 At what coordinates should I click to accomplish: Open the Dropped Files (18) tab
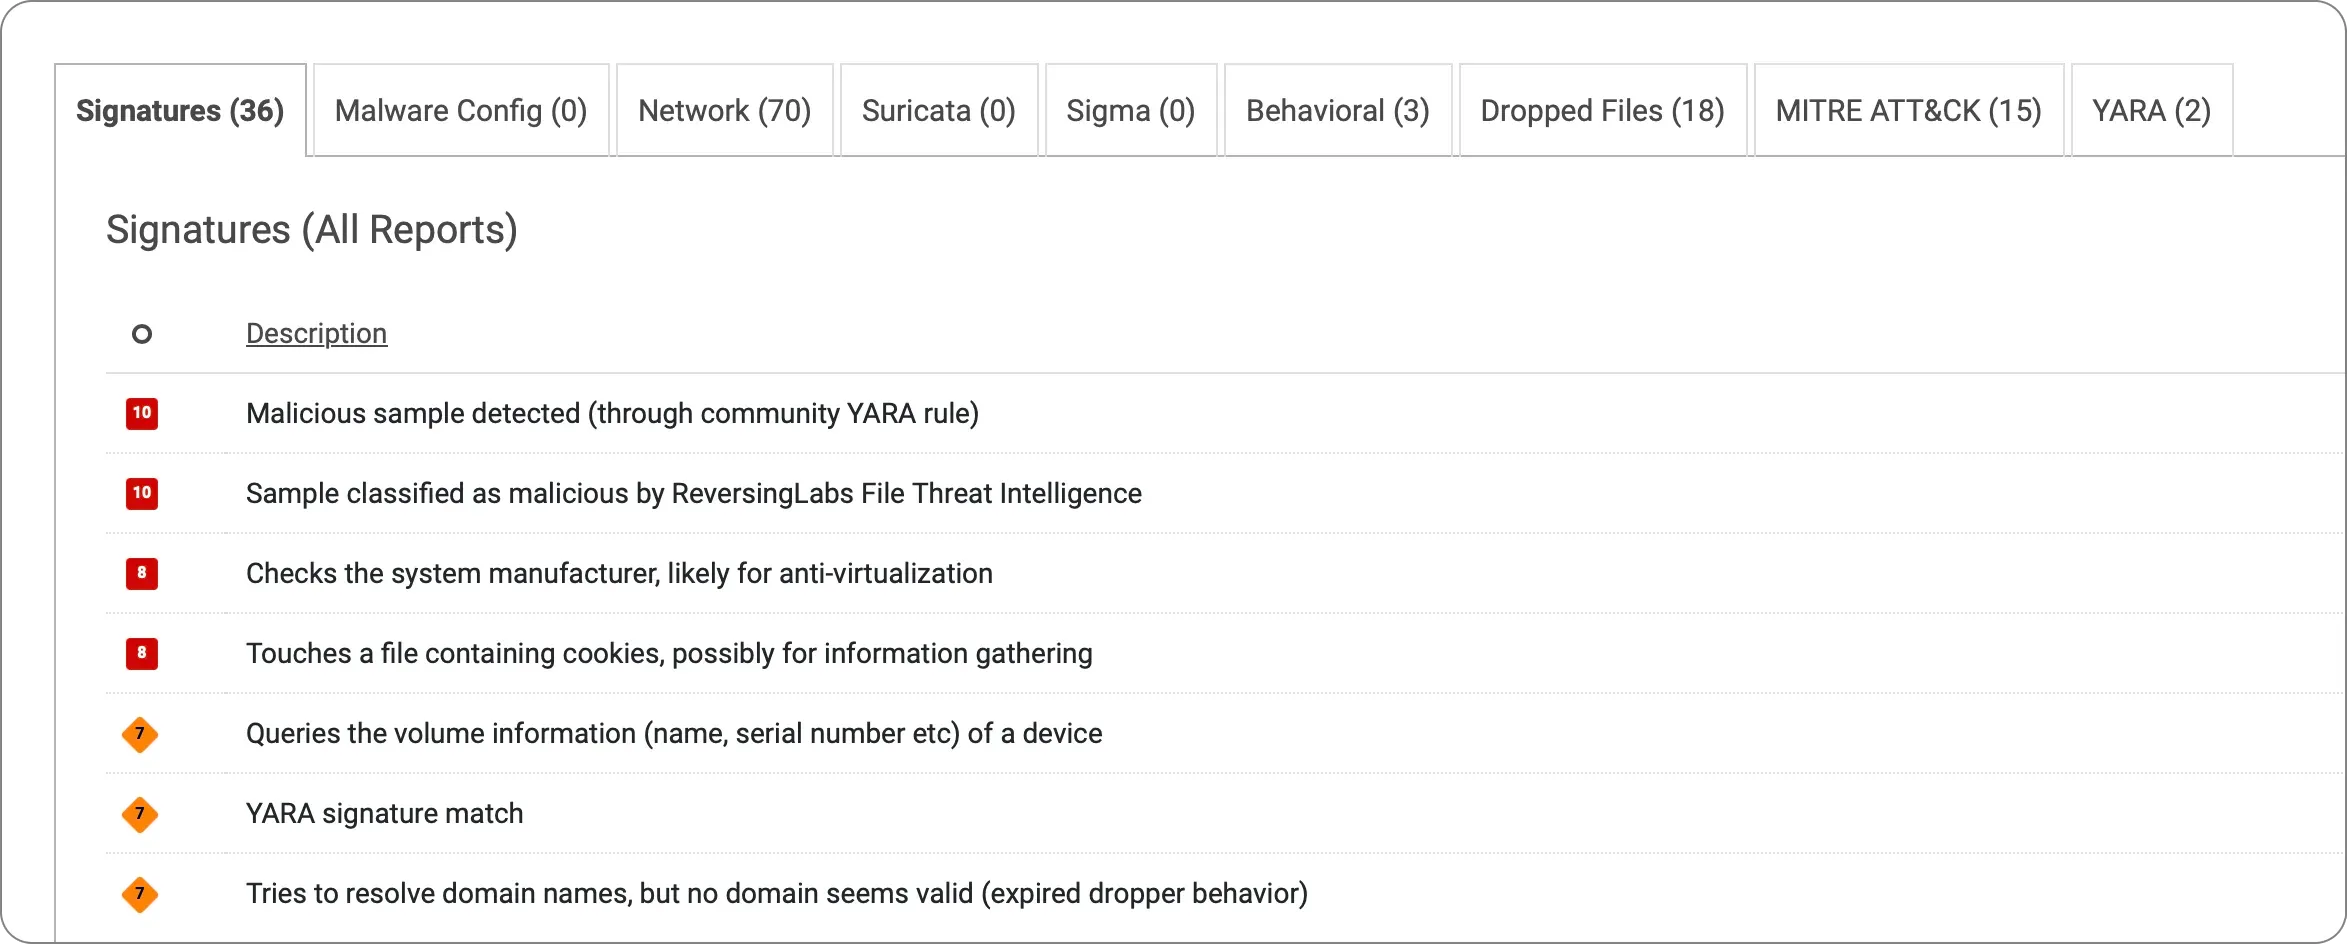pyautogui.click(x=1602, y=111)
